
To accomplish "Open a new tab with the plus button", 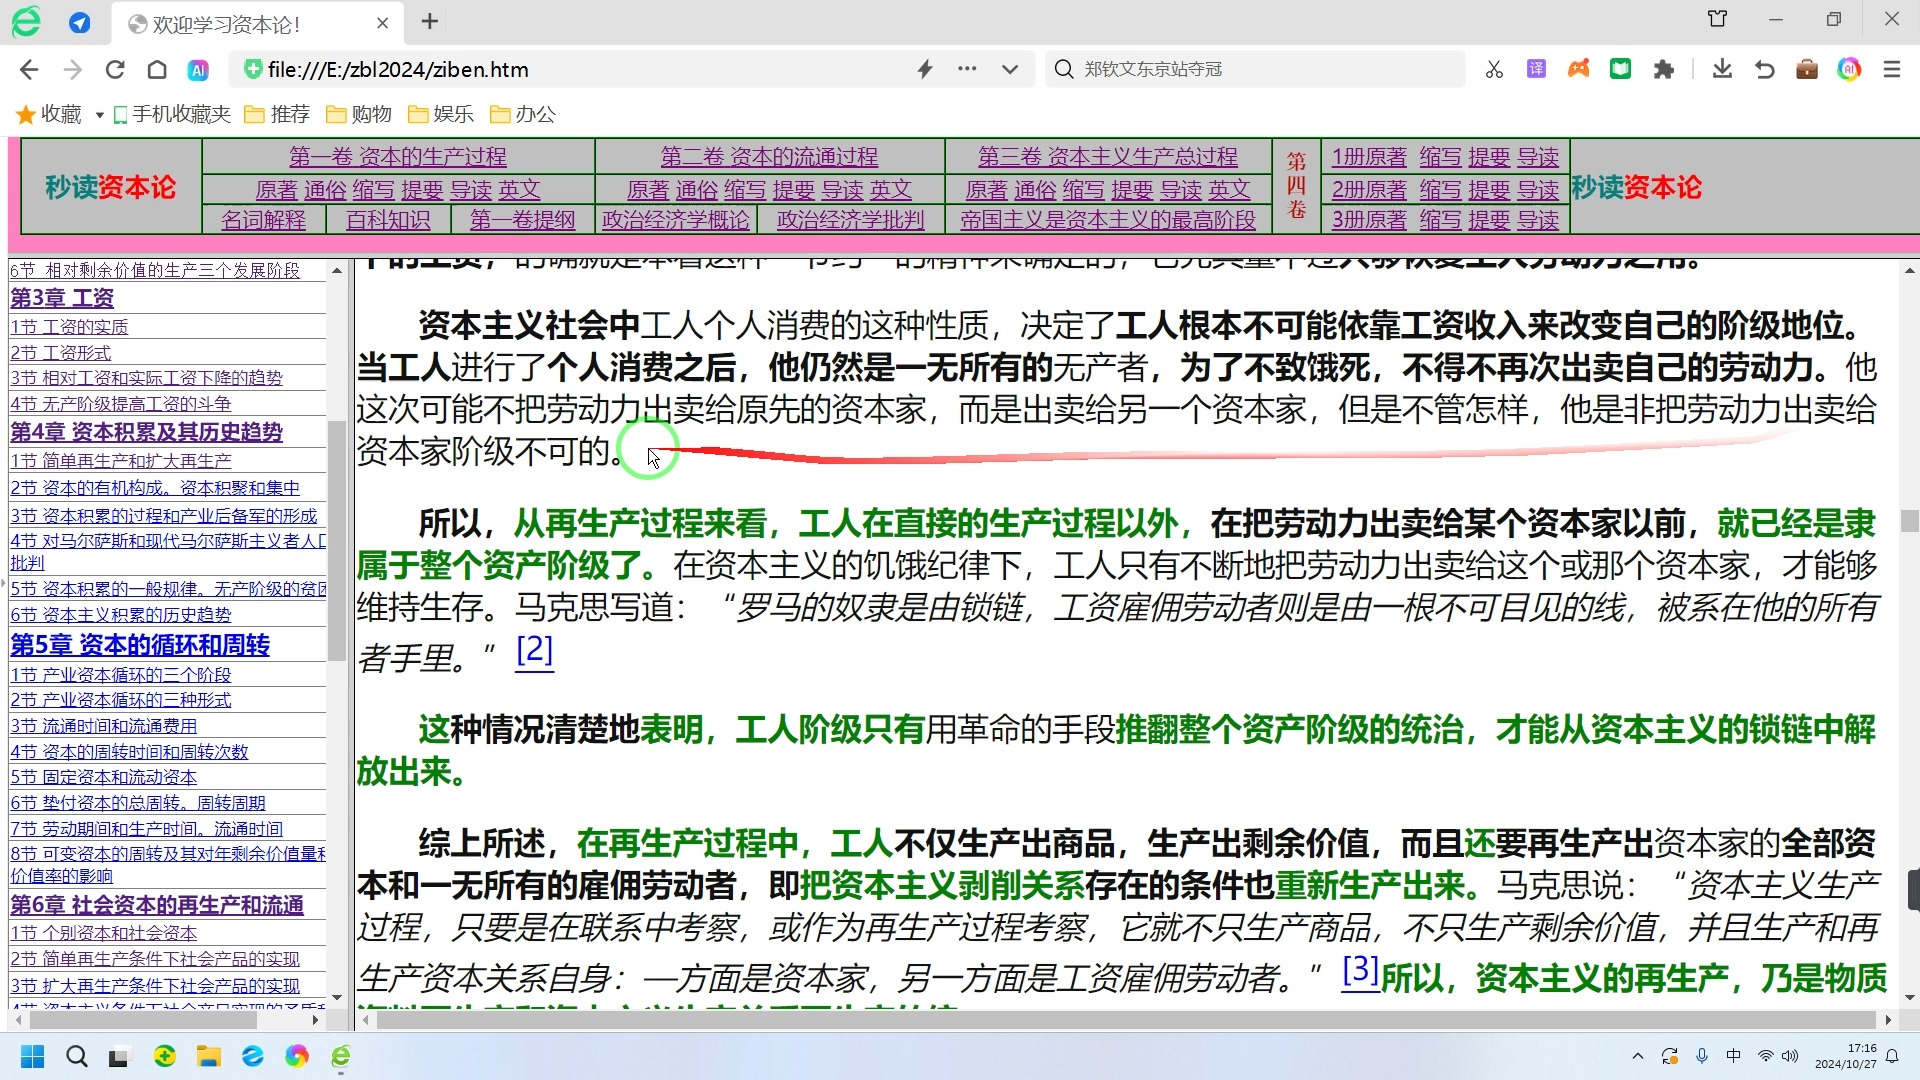I will (x=430, y=22).
